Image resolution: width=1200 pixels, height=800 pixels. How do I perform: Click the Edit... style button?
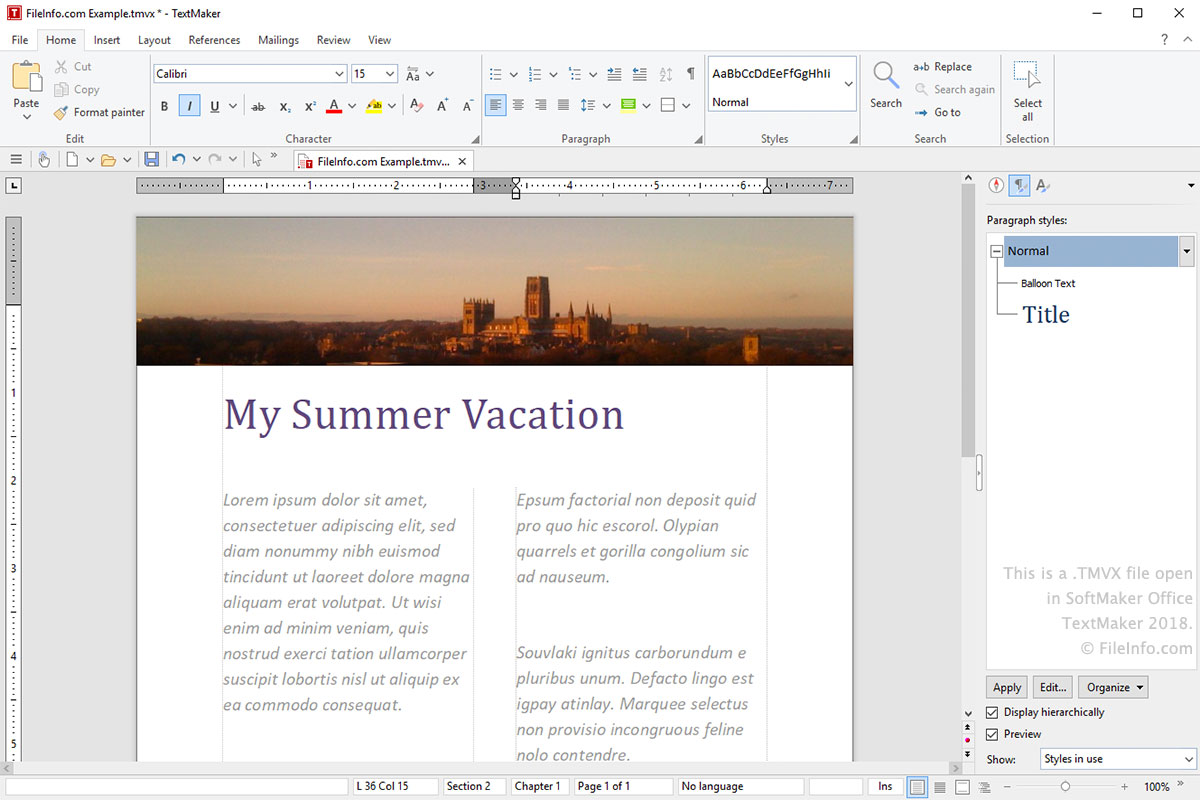(1052, 688)
